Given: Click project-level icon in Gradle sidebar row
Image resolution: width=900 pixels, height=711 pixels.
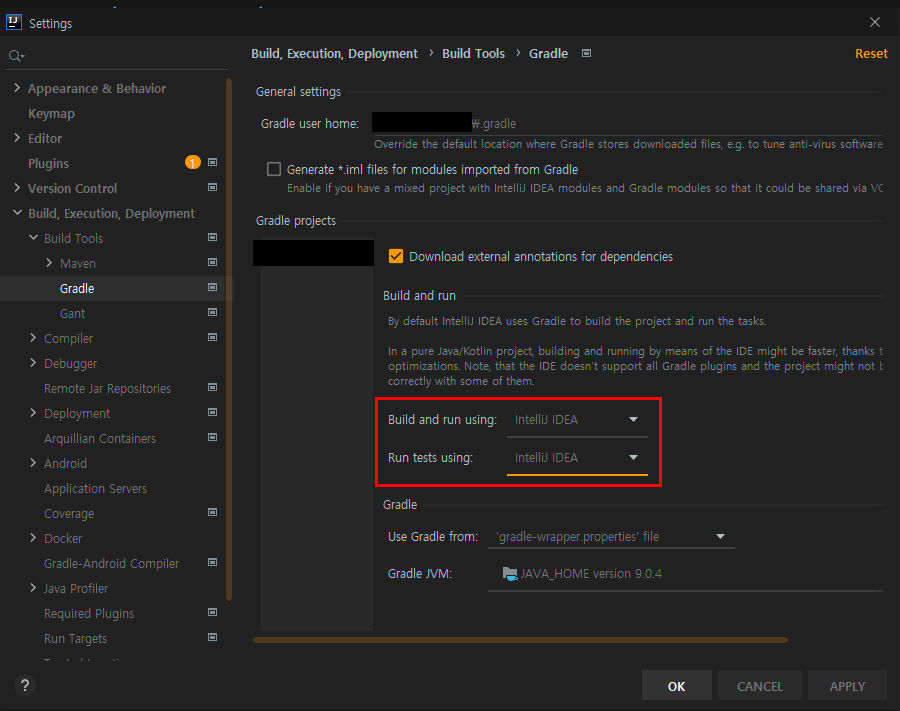Looking at the screenshot, I should pyautogui.click(x=212, y=287).
